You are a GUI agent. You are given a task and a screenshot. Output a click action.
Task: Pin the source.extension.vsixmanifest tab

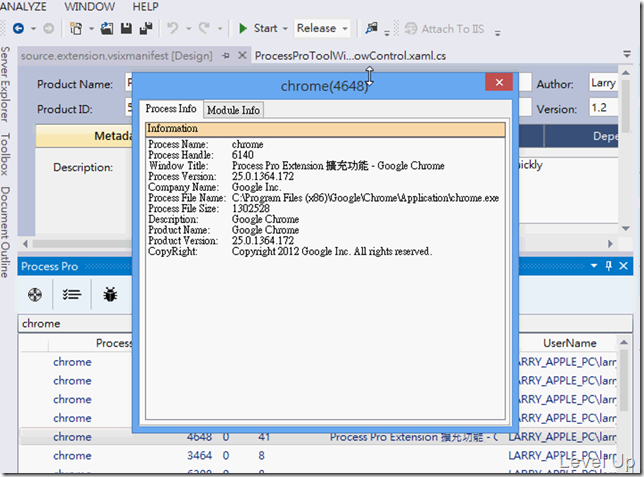(225, 55)
